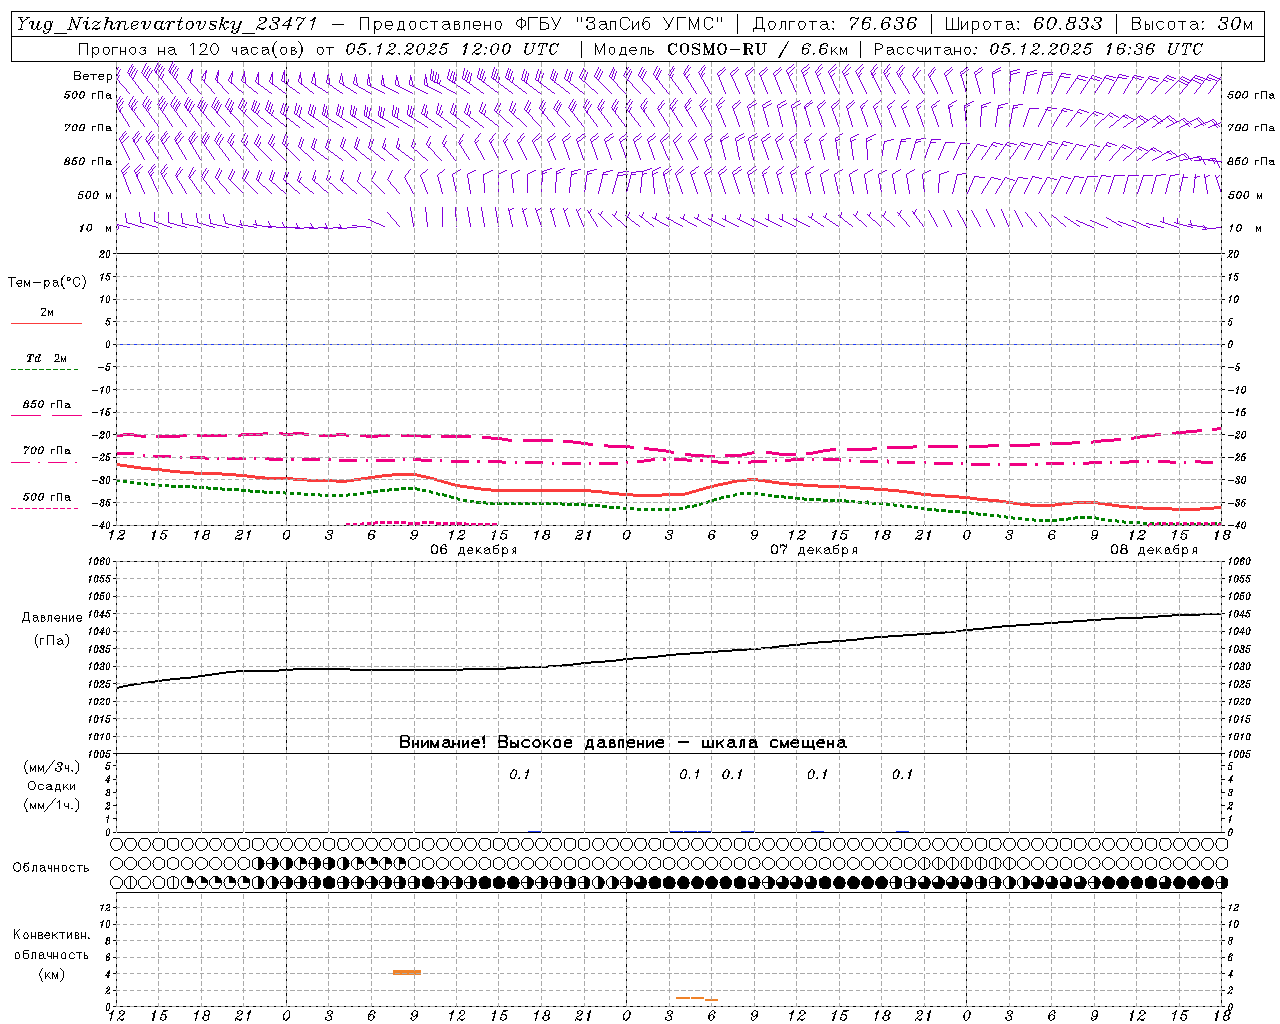Click the '07 декабря' date label
This screenshot has height=1024, width=1280.
(814, 550)
